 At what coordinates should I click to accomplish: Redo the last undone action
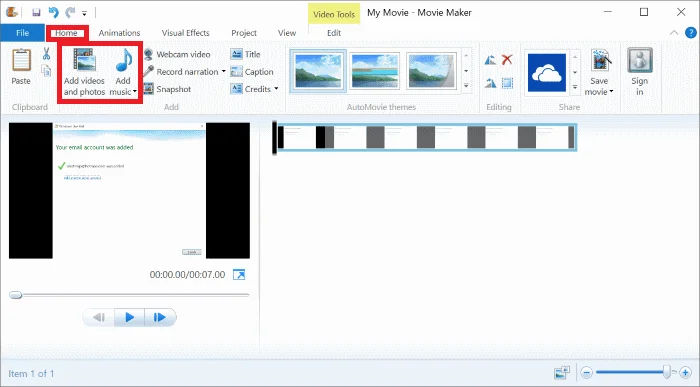70,12
